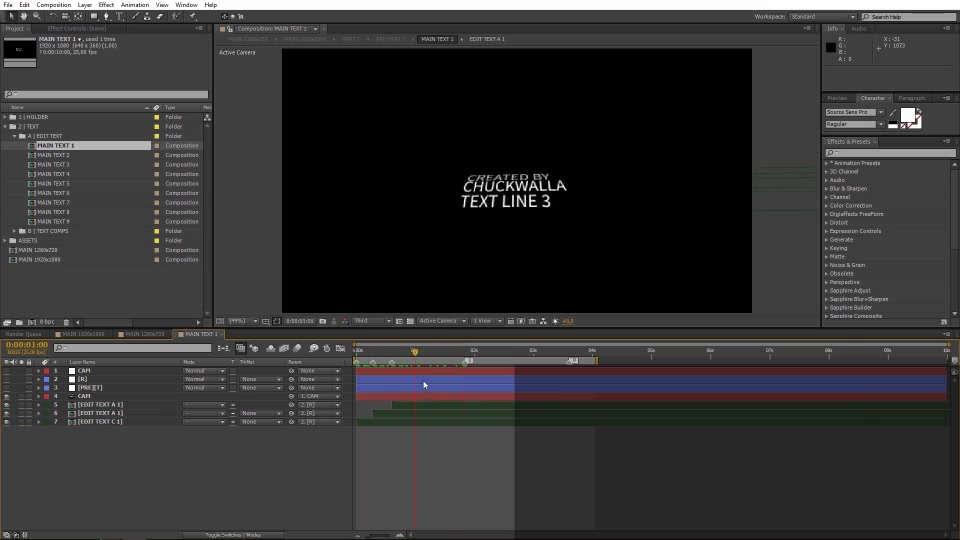
Task: Toggle transparency grid in viewer
Action: click(410, 321)
